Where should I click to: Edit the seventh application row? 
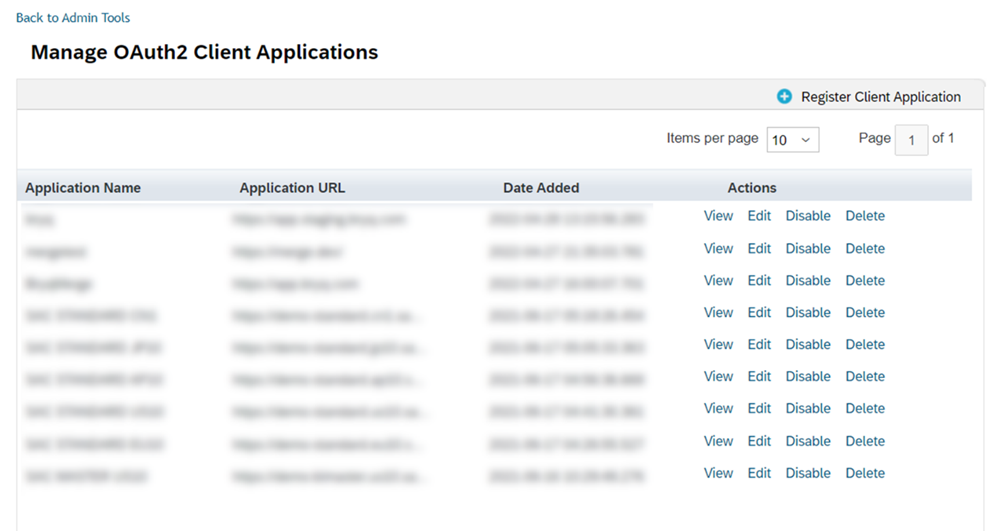click(x=759, y=408)
